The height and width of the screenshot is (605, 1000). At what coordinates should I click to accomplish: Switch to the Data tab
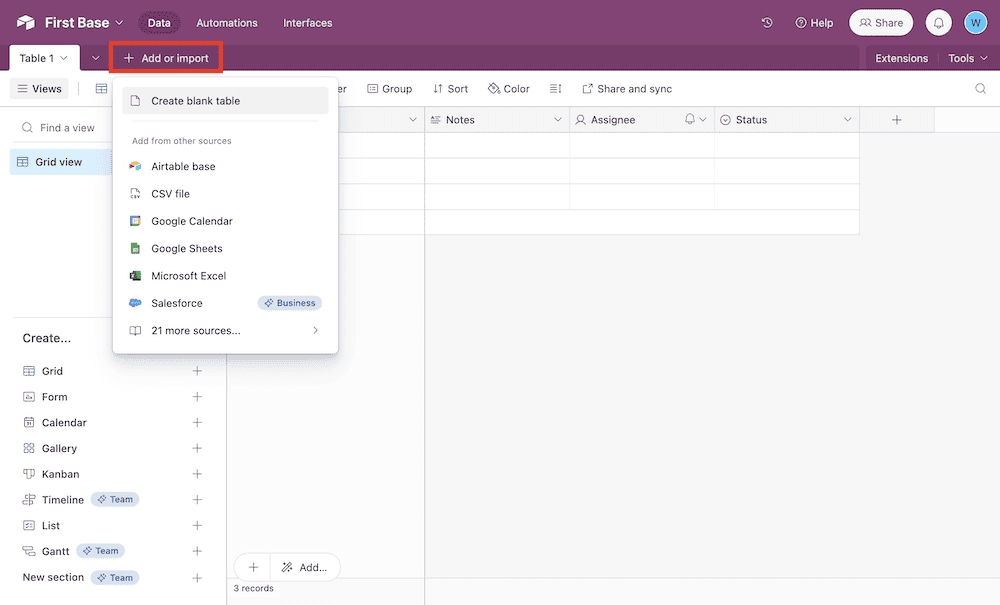tap(159, 23)
